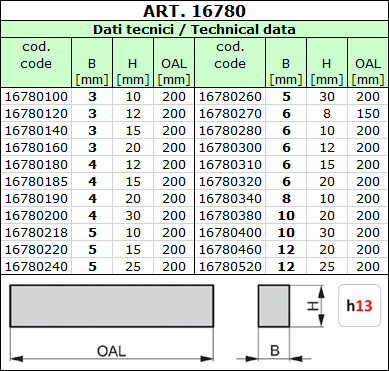
Task: Click code 16780190
Action: pyautogui.click(x=36, y=199)
